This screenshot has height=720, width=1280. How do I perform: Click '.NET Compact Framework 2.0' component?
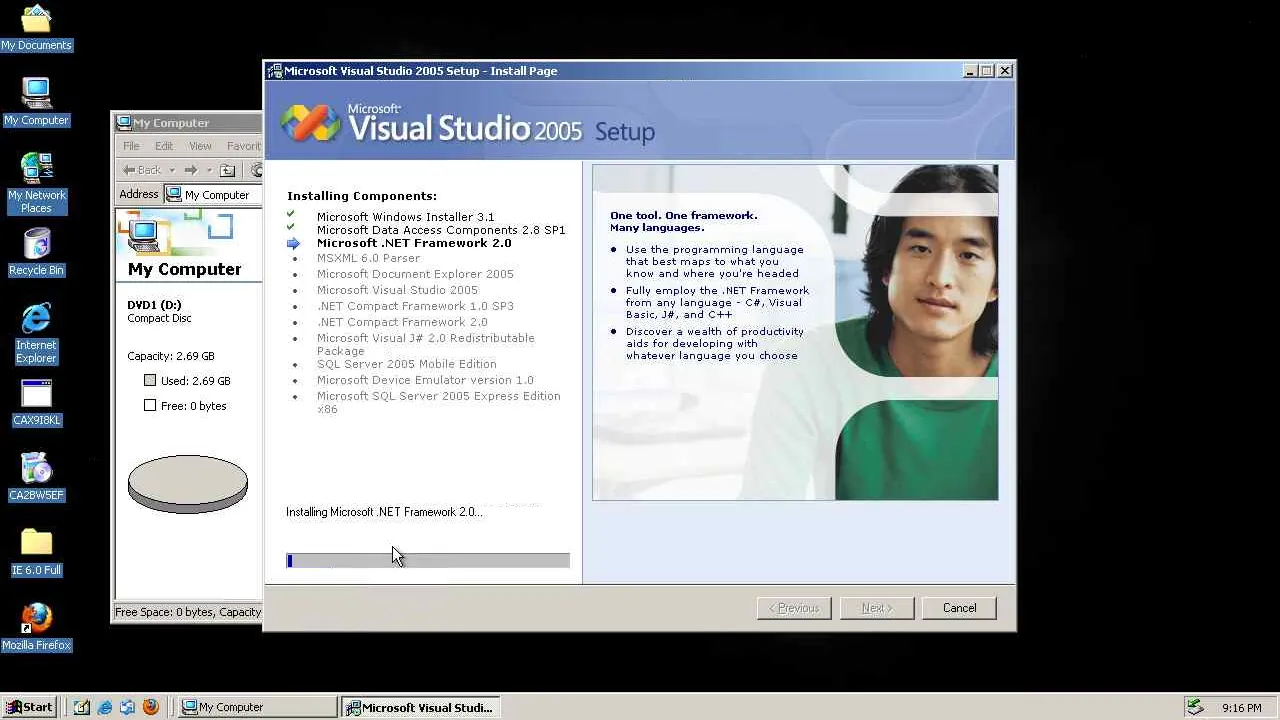(x=402, y=322)
